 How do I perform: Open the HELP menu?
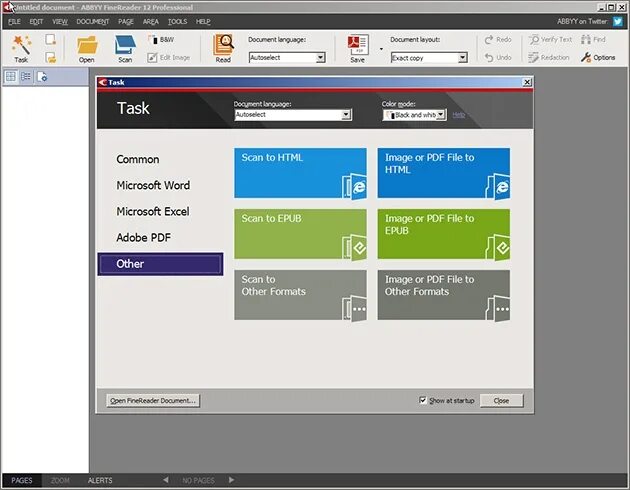(203, 22)
